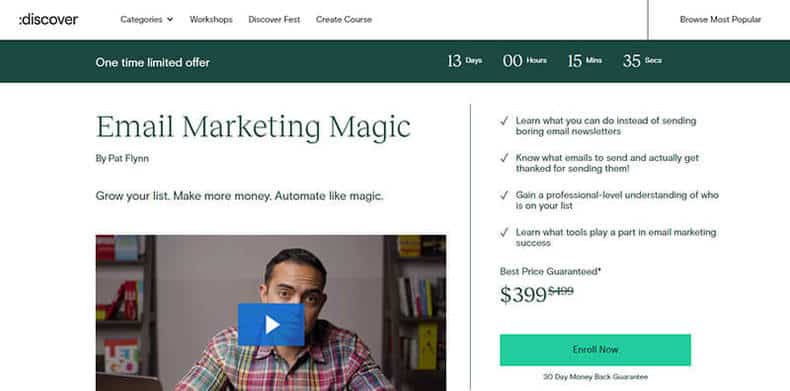790x391 pixels.
Task: Click the 13 Days countdown value
Action: point(465,61)
